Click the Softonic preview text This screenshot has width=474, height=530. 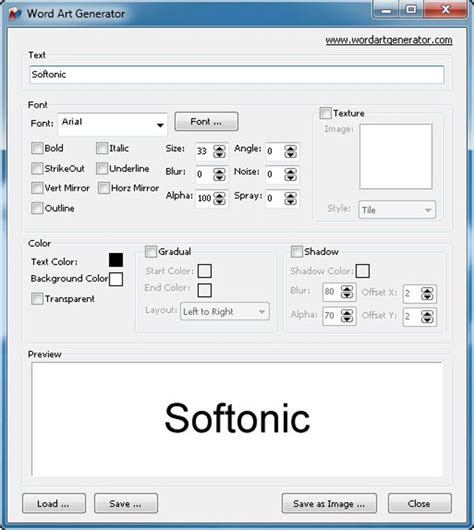tap(237, 418)
